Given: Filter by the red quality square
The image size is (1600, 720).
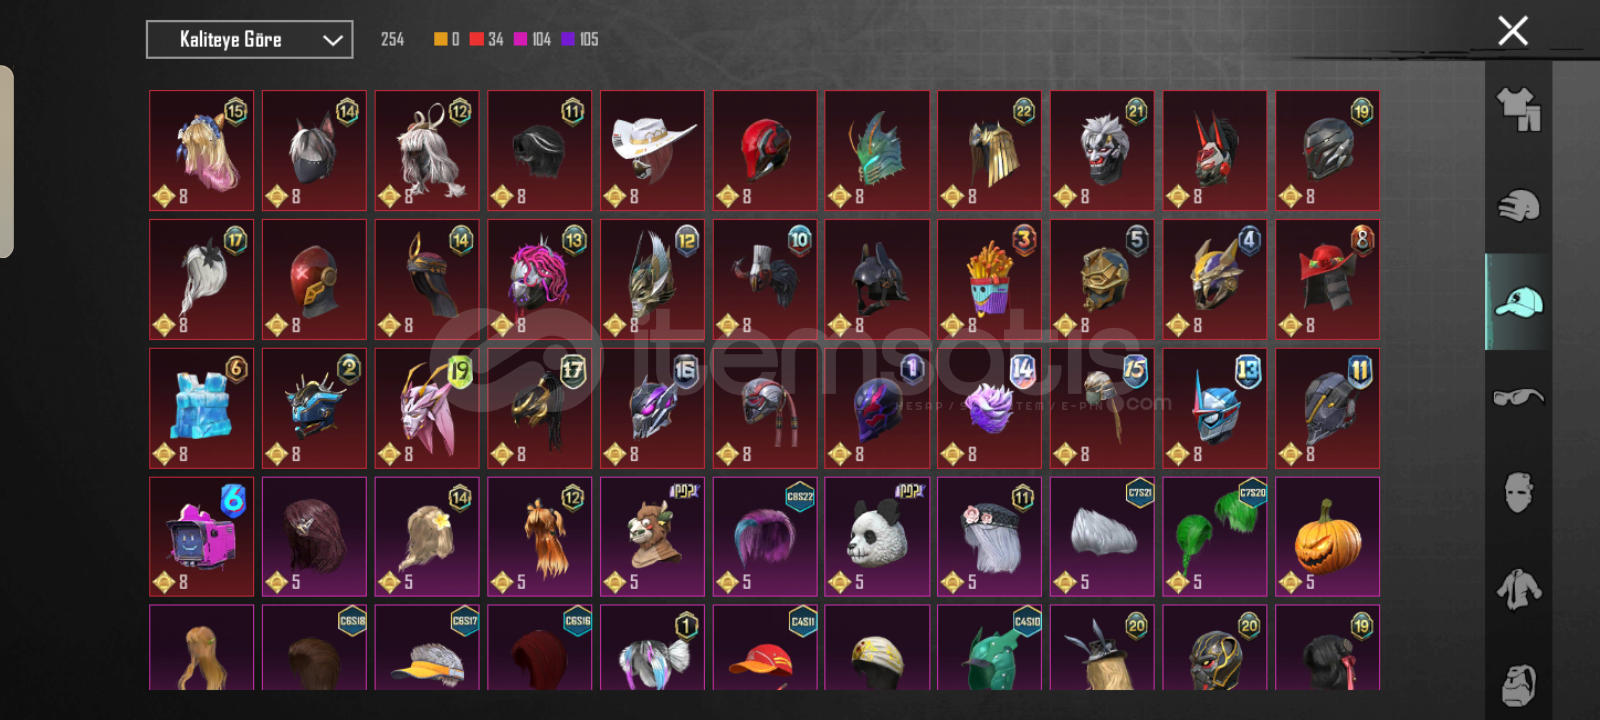Looking at the screenshot, I should (x=477, y=39).
